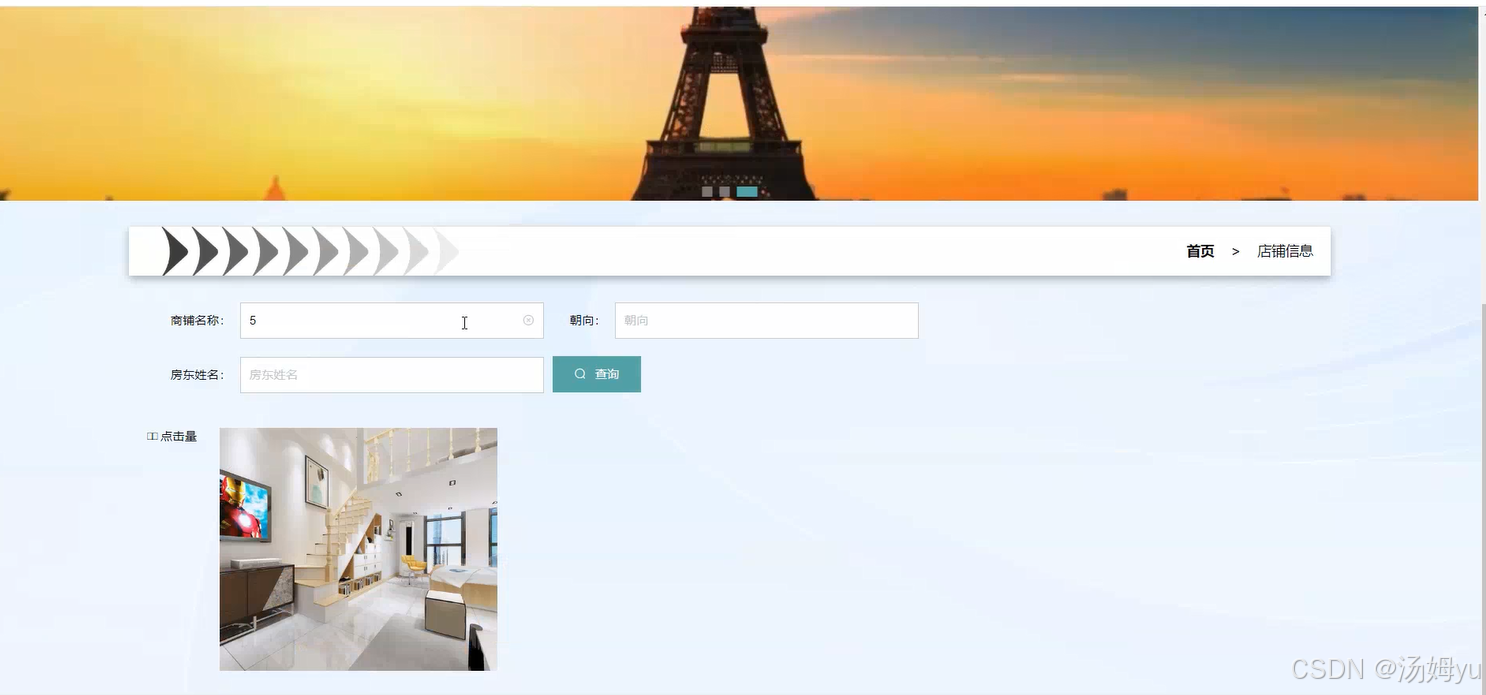The height and width of the screenshot is (695, 1486).
Task: Click the 查询 search button
Action: coord(596,374)
